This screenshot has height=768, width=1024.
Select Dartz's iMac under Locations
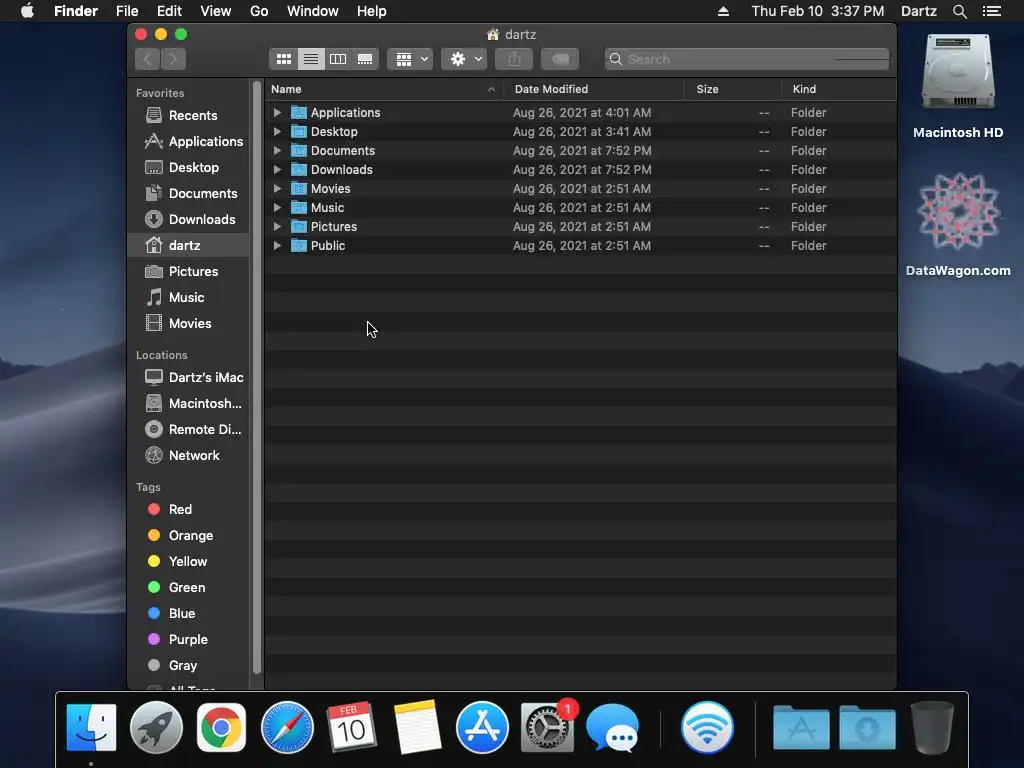coord(189,377)
